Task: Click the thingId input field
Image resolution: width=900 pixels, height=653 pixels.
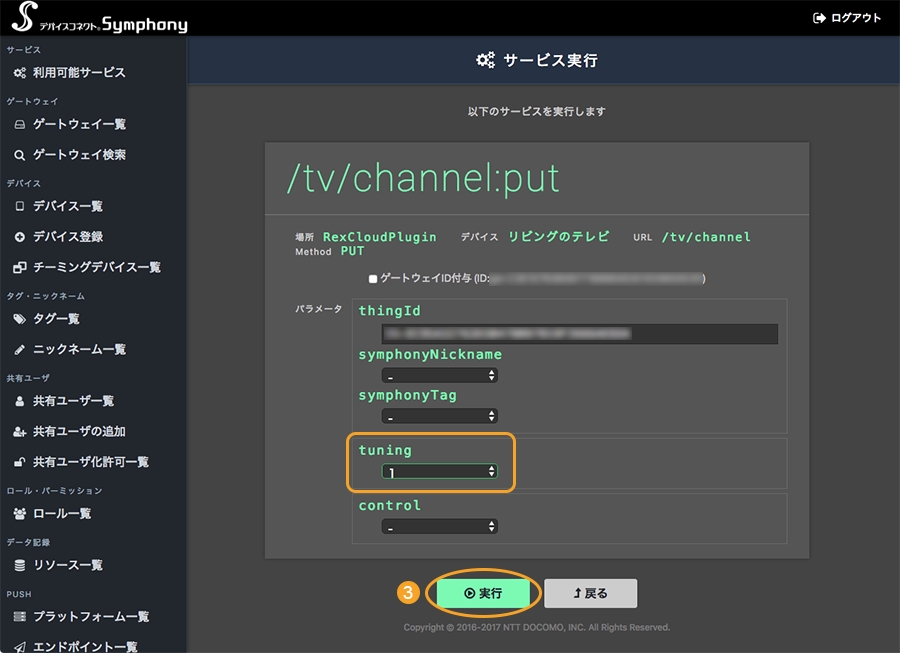Action: coord(580,334)
